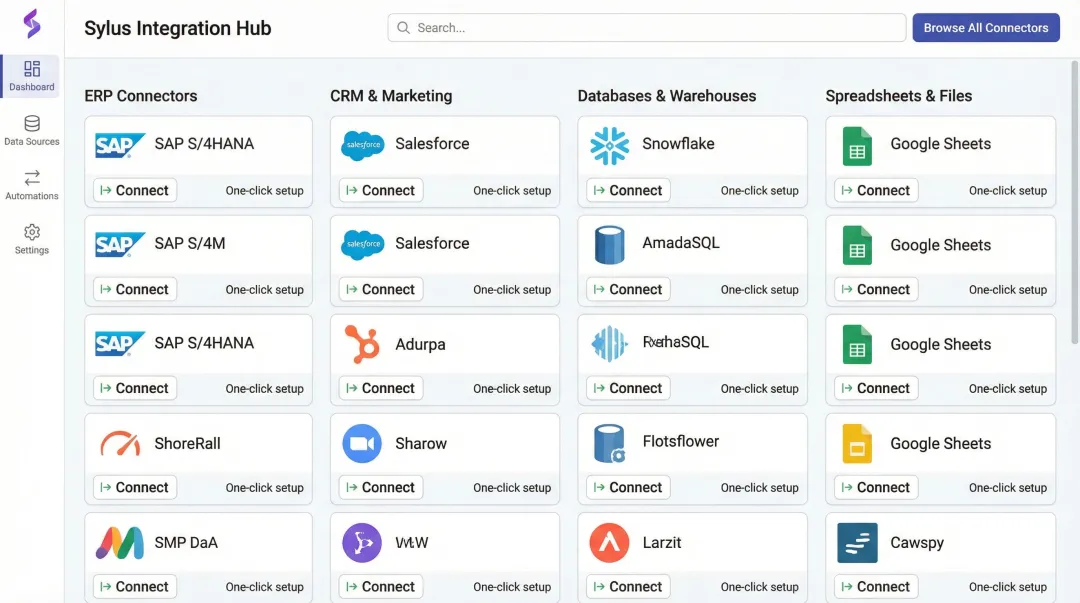The width and height of the screenshot is (1080, 603).
Task: Click the Search field
Action: pyautogui.click(x=646, y=27)
